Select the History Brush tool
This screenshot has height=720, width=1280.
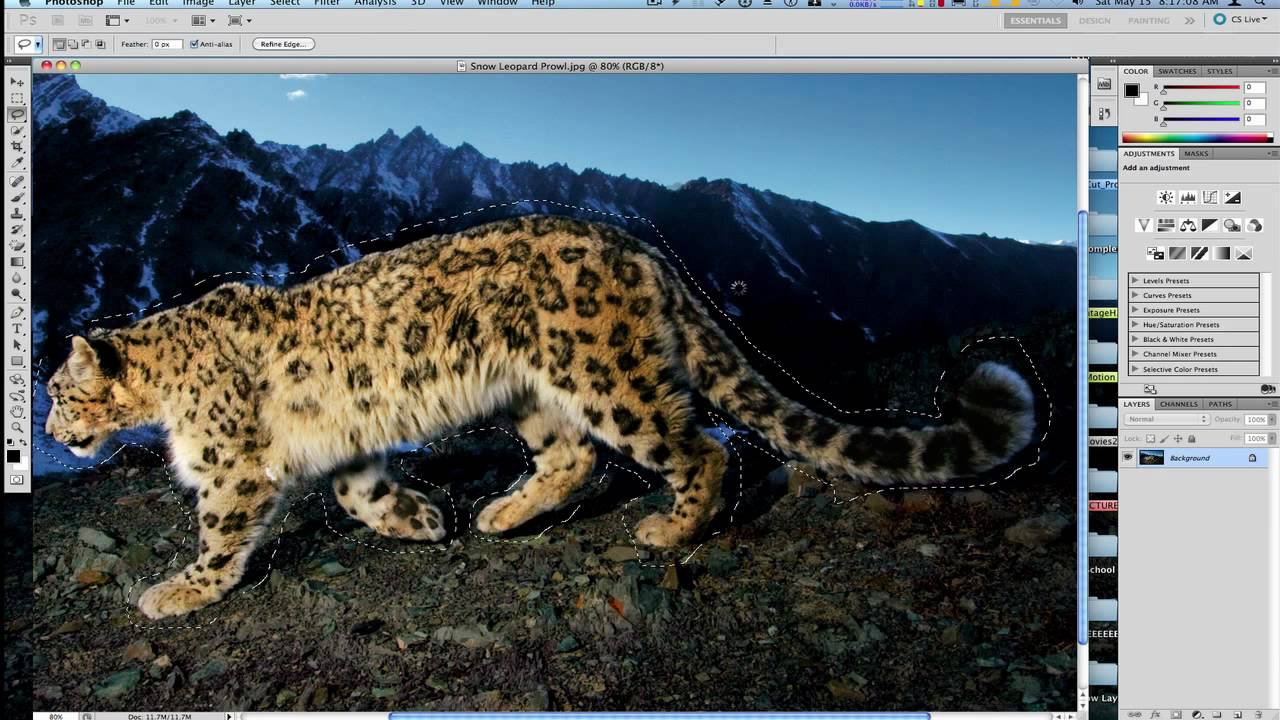(x=17, y=230)
